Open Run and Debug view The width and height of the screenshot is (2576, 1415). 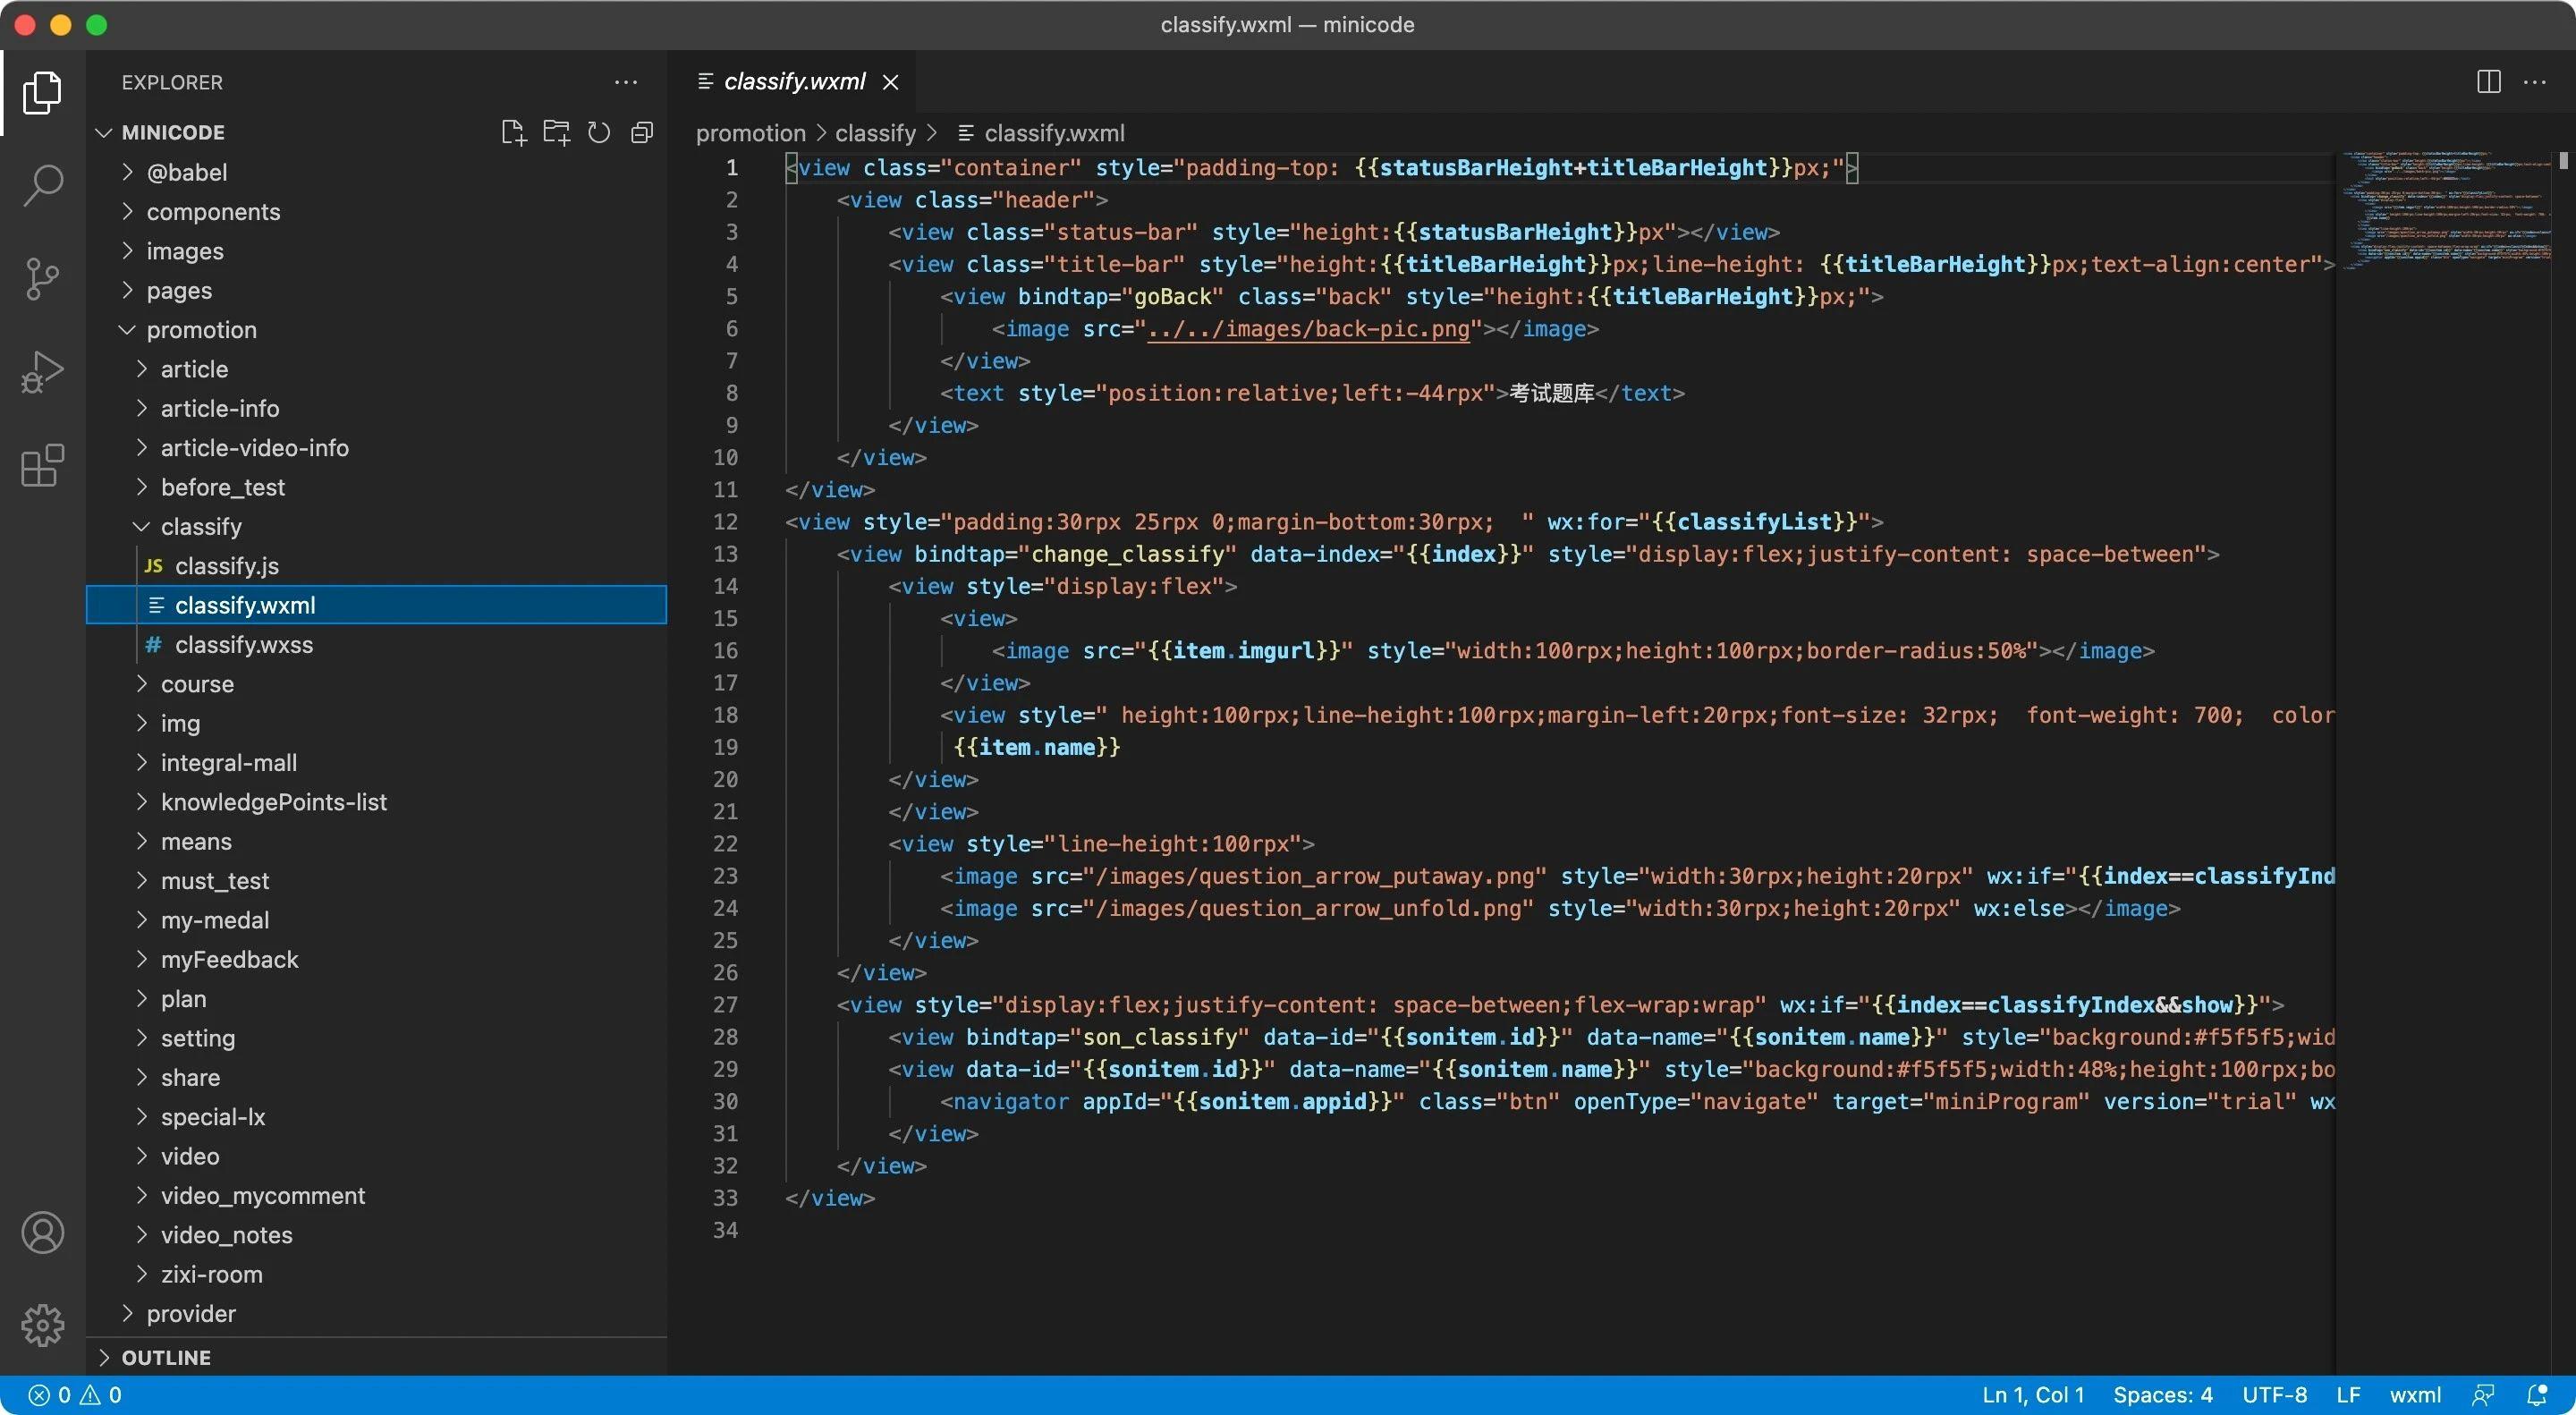[x=42, y=372]
